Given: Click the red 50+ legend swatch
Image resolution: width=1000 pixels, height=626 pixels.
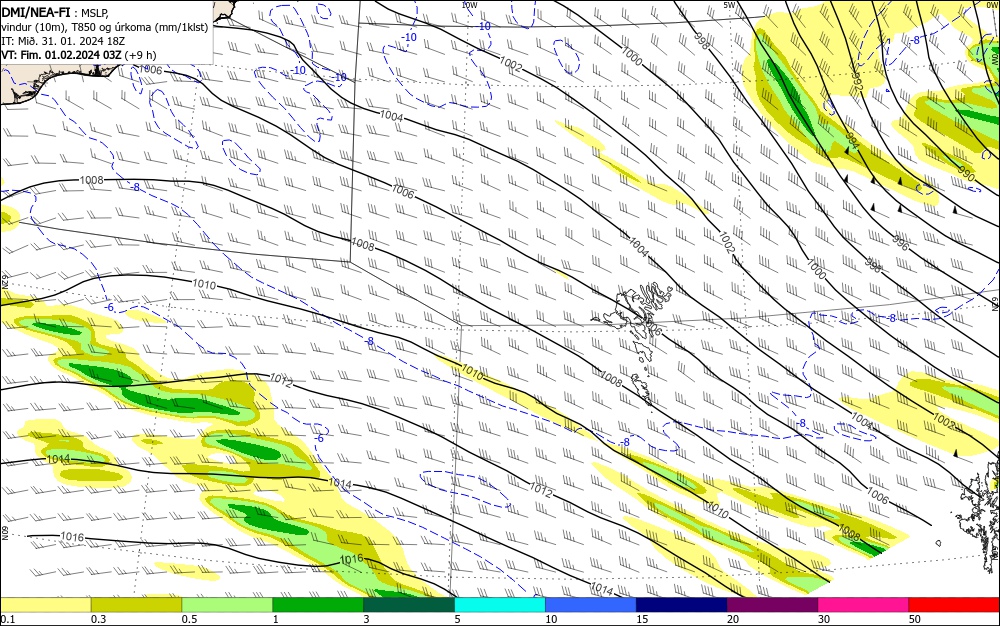Looking at the screenshot, I should [x=954, y=605].
